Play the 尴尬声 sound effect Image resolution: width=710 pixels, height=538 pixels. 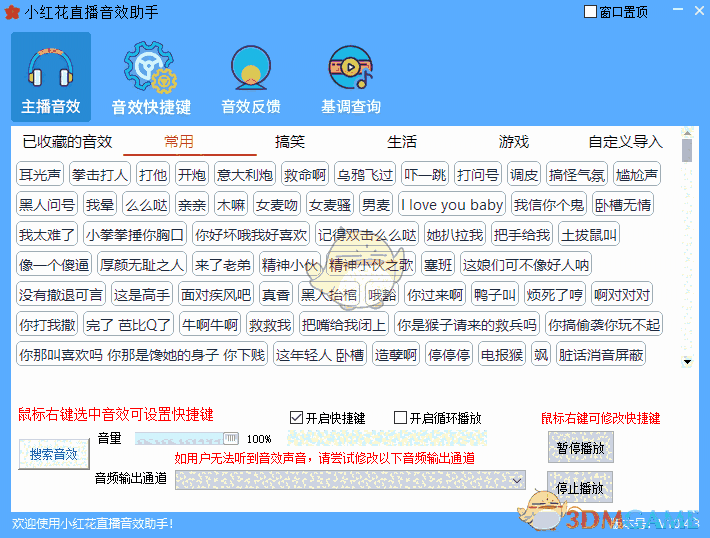click(637, 174)
